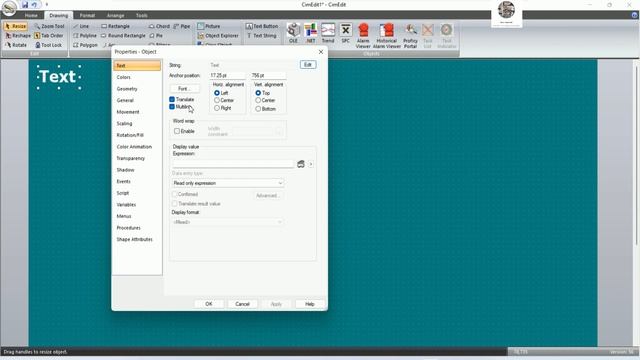Check the Word wrap Enable checkbox
The width and height of the screenshot is (640, 360).
pos(177,131)
